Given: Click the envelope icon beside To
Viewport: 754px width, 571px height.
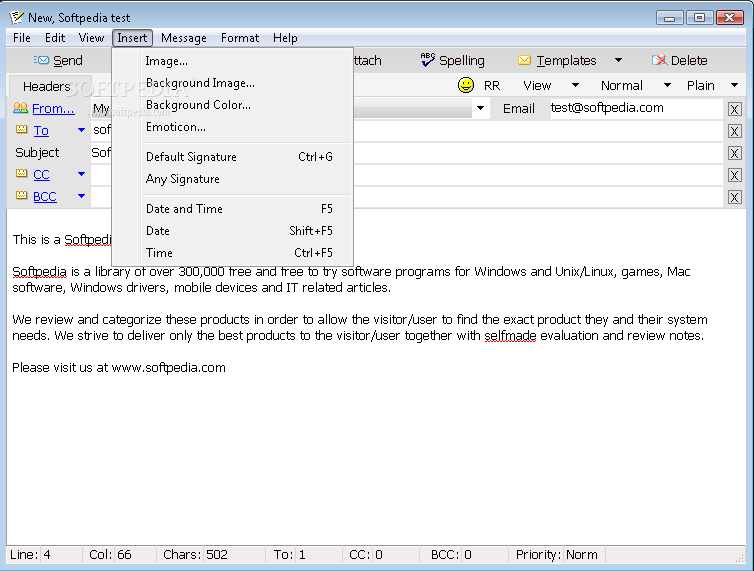Looking at the screenshot, I should [x=21, y=129].
